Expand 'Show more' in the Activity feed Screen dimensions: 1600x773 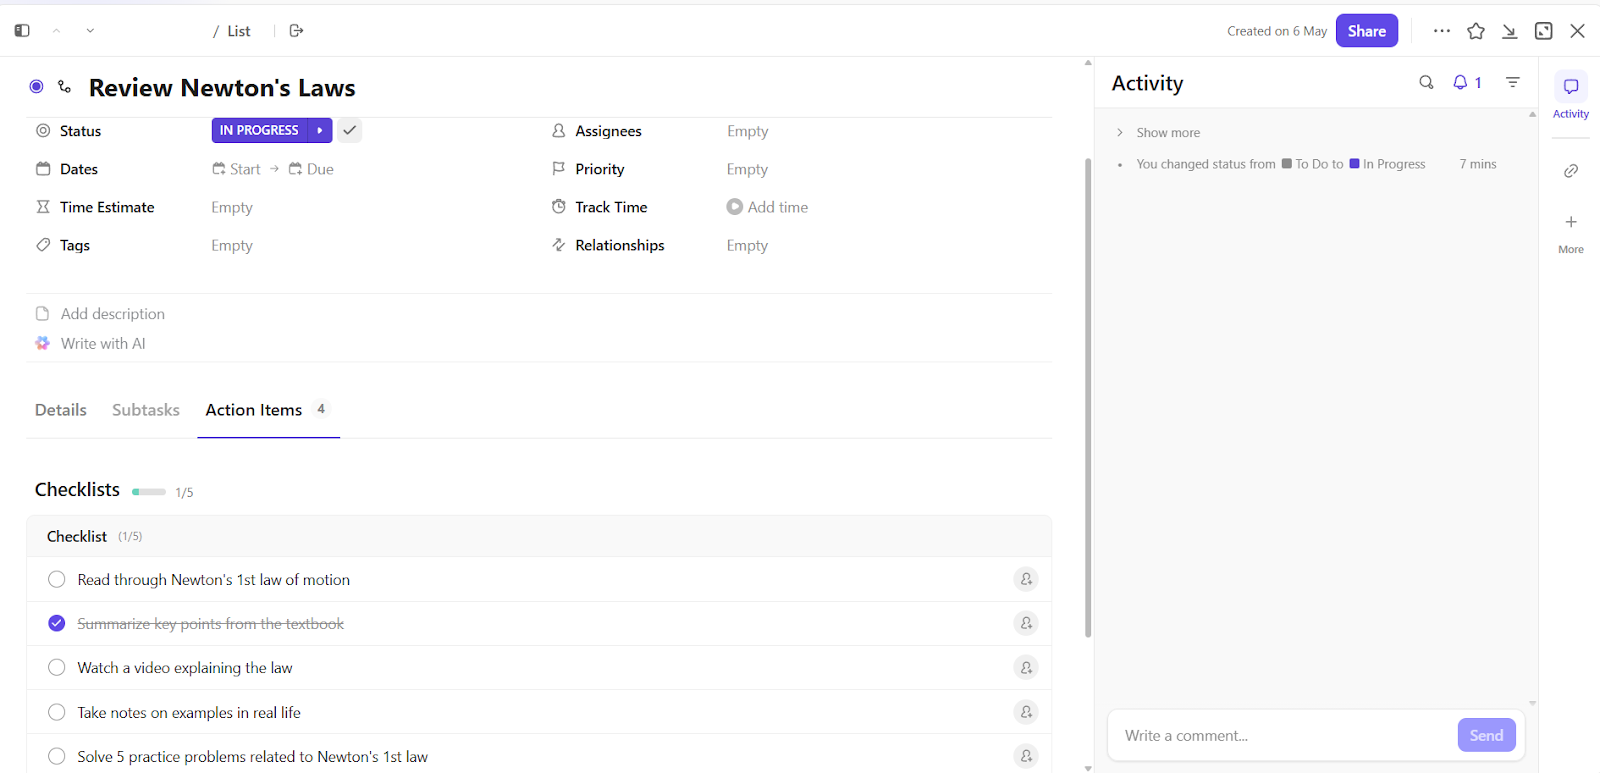click(x=1167, y=133)
